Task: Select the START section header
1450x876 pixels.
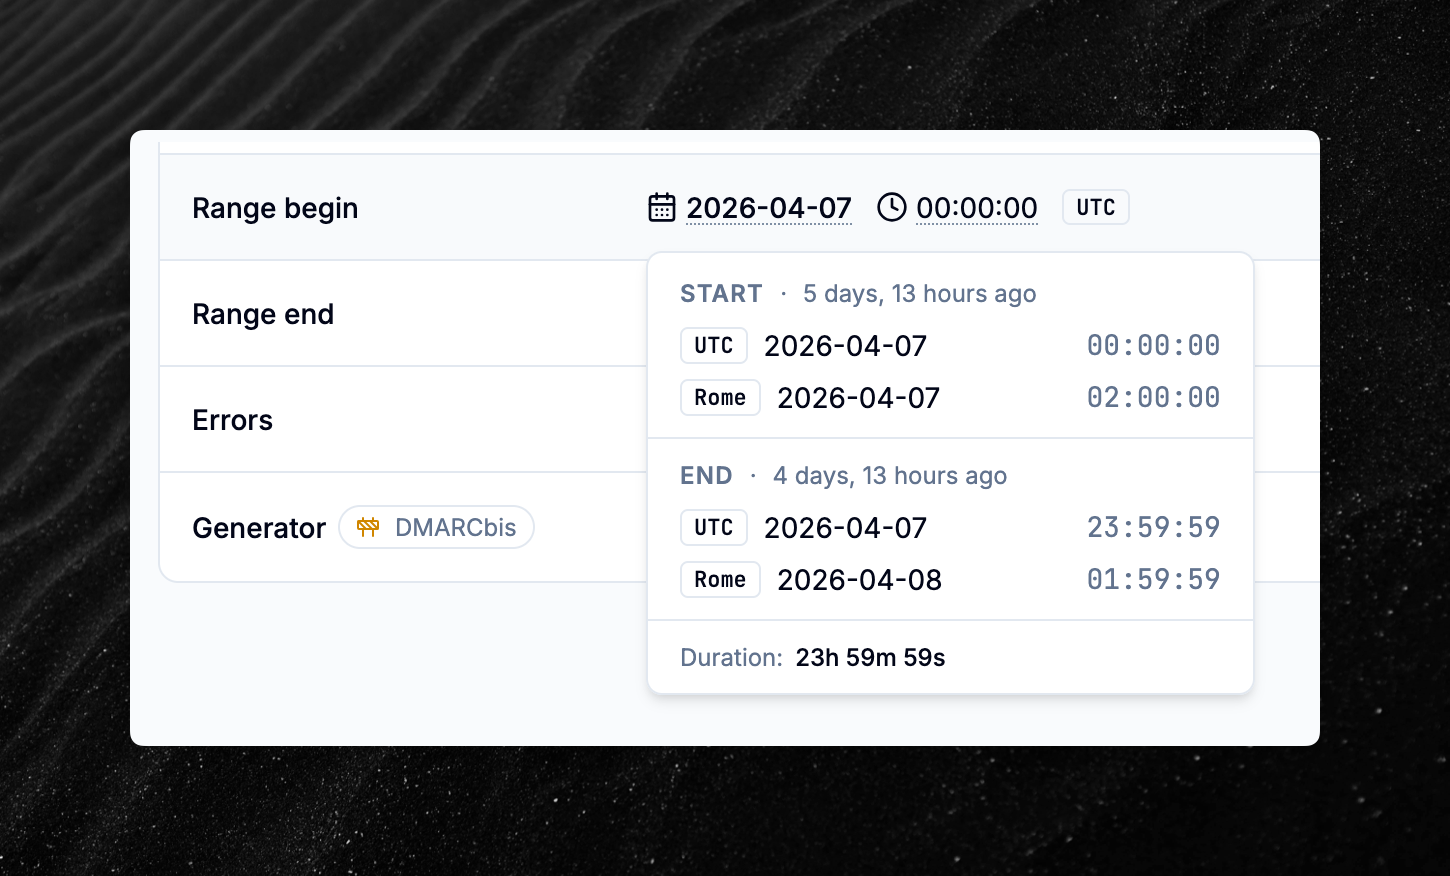Action: click(x=721, y=293)
